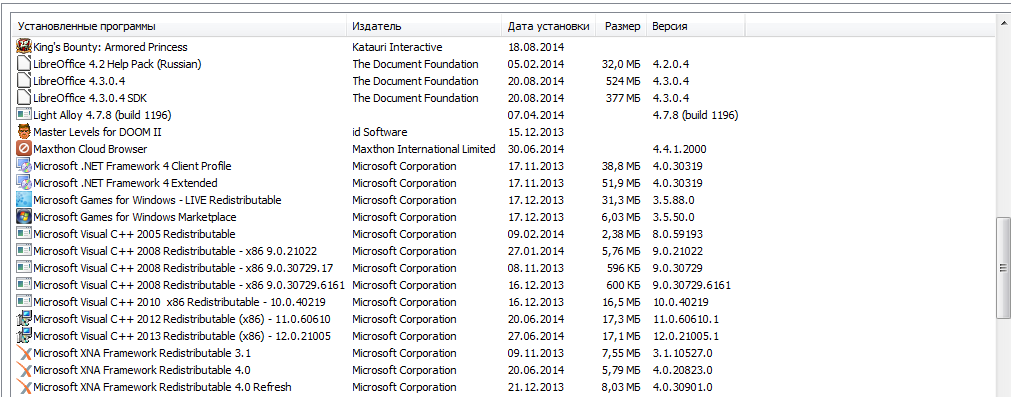Click the Games for Windows Marketplace icon

23,217
